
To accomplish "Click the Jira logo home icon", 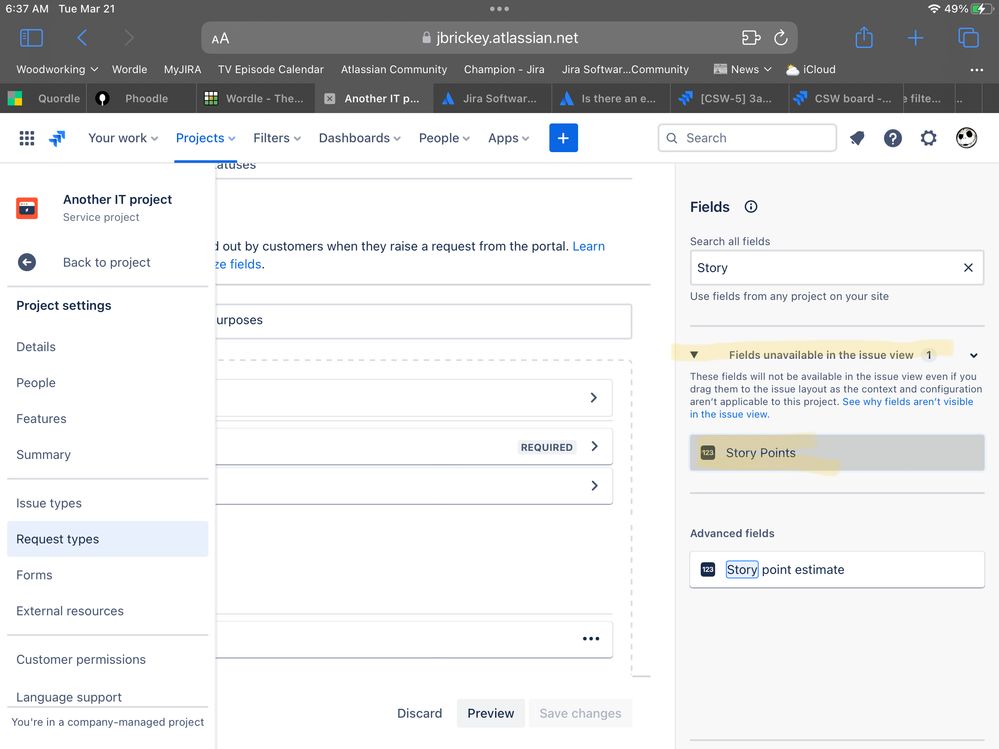I will pos(57,138).
